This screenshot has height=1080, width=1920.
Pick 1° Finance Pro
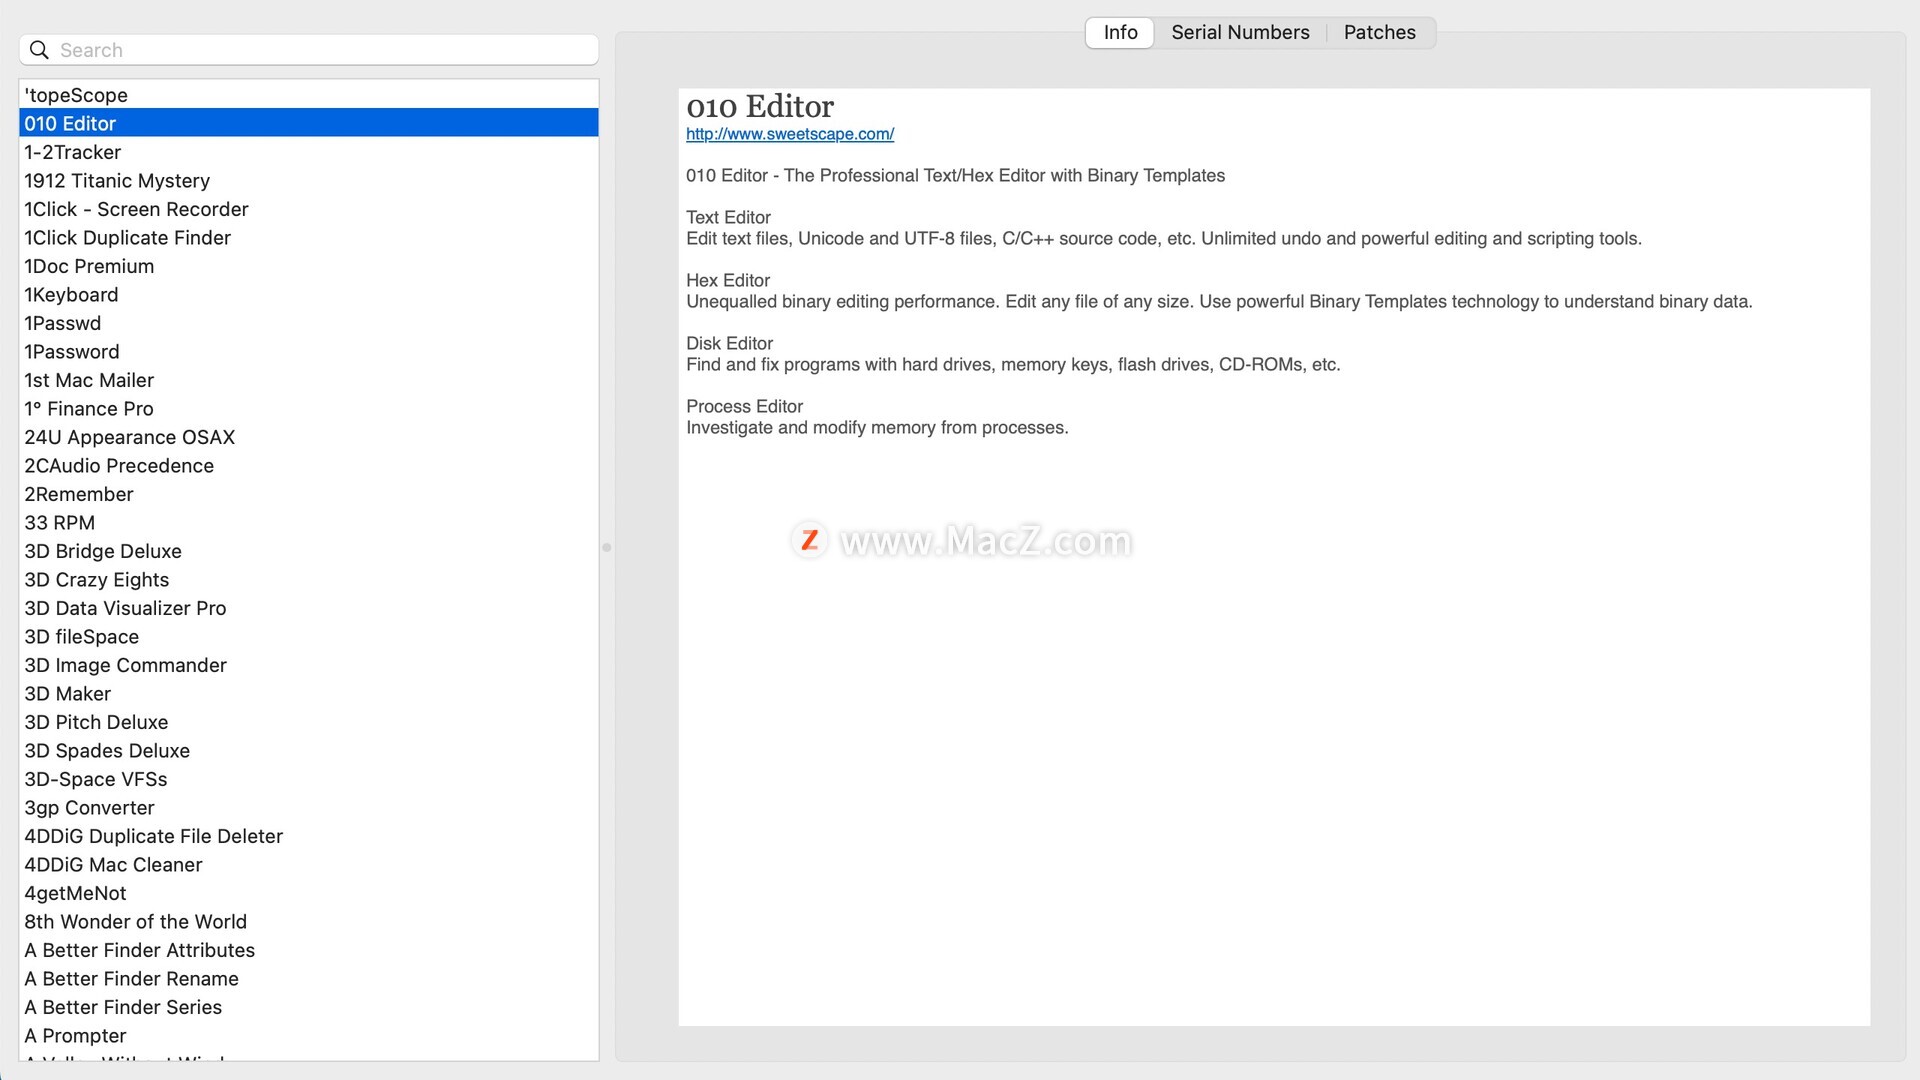pos(309,408)
